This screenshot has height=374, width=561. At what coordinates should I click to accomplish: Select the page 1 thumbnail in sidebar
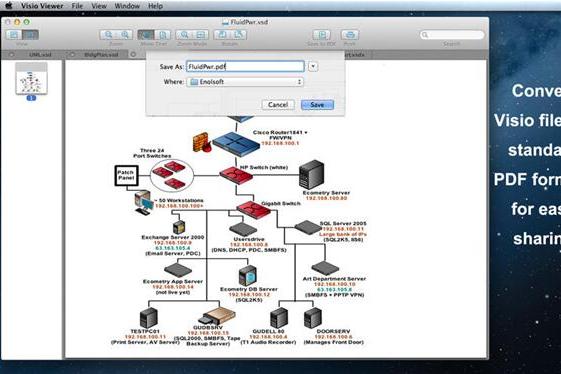(x=31, y=79)
